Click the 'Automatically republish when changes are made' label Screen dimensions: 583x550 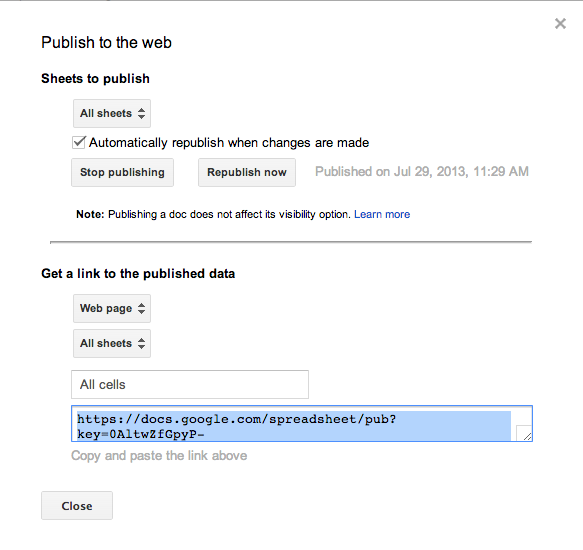point(229,143)
